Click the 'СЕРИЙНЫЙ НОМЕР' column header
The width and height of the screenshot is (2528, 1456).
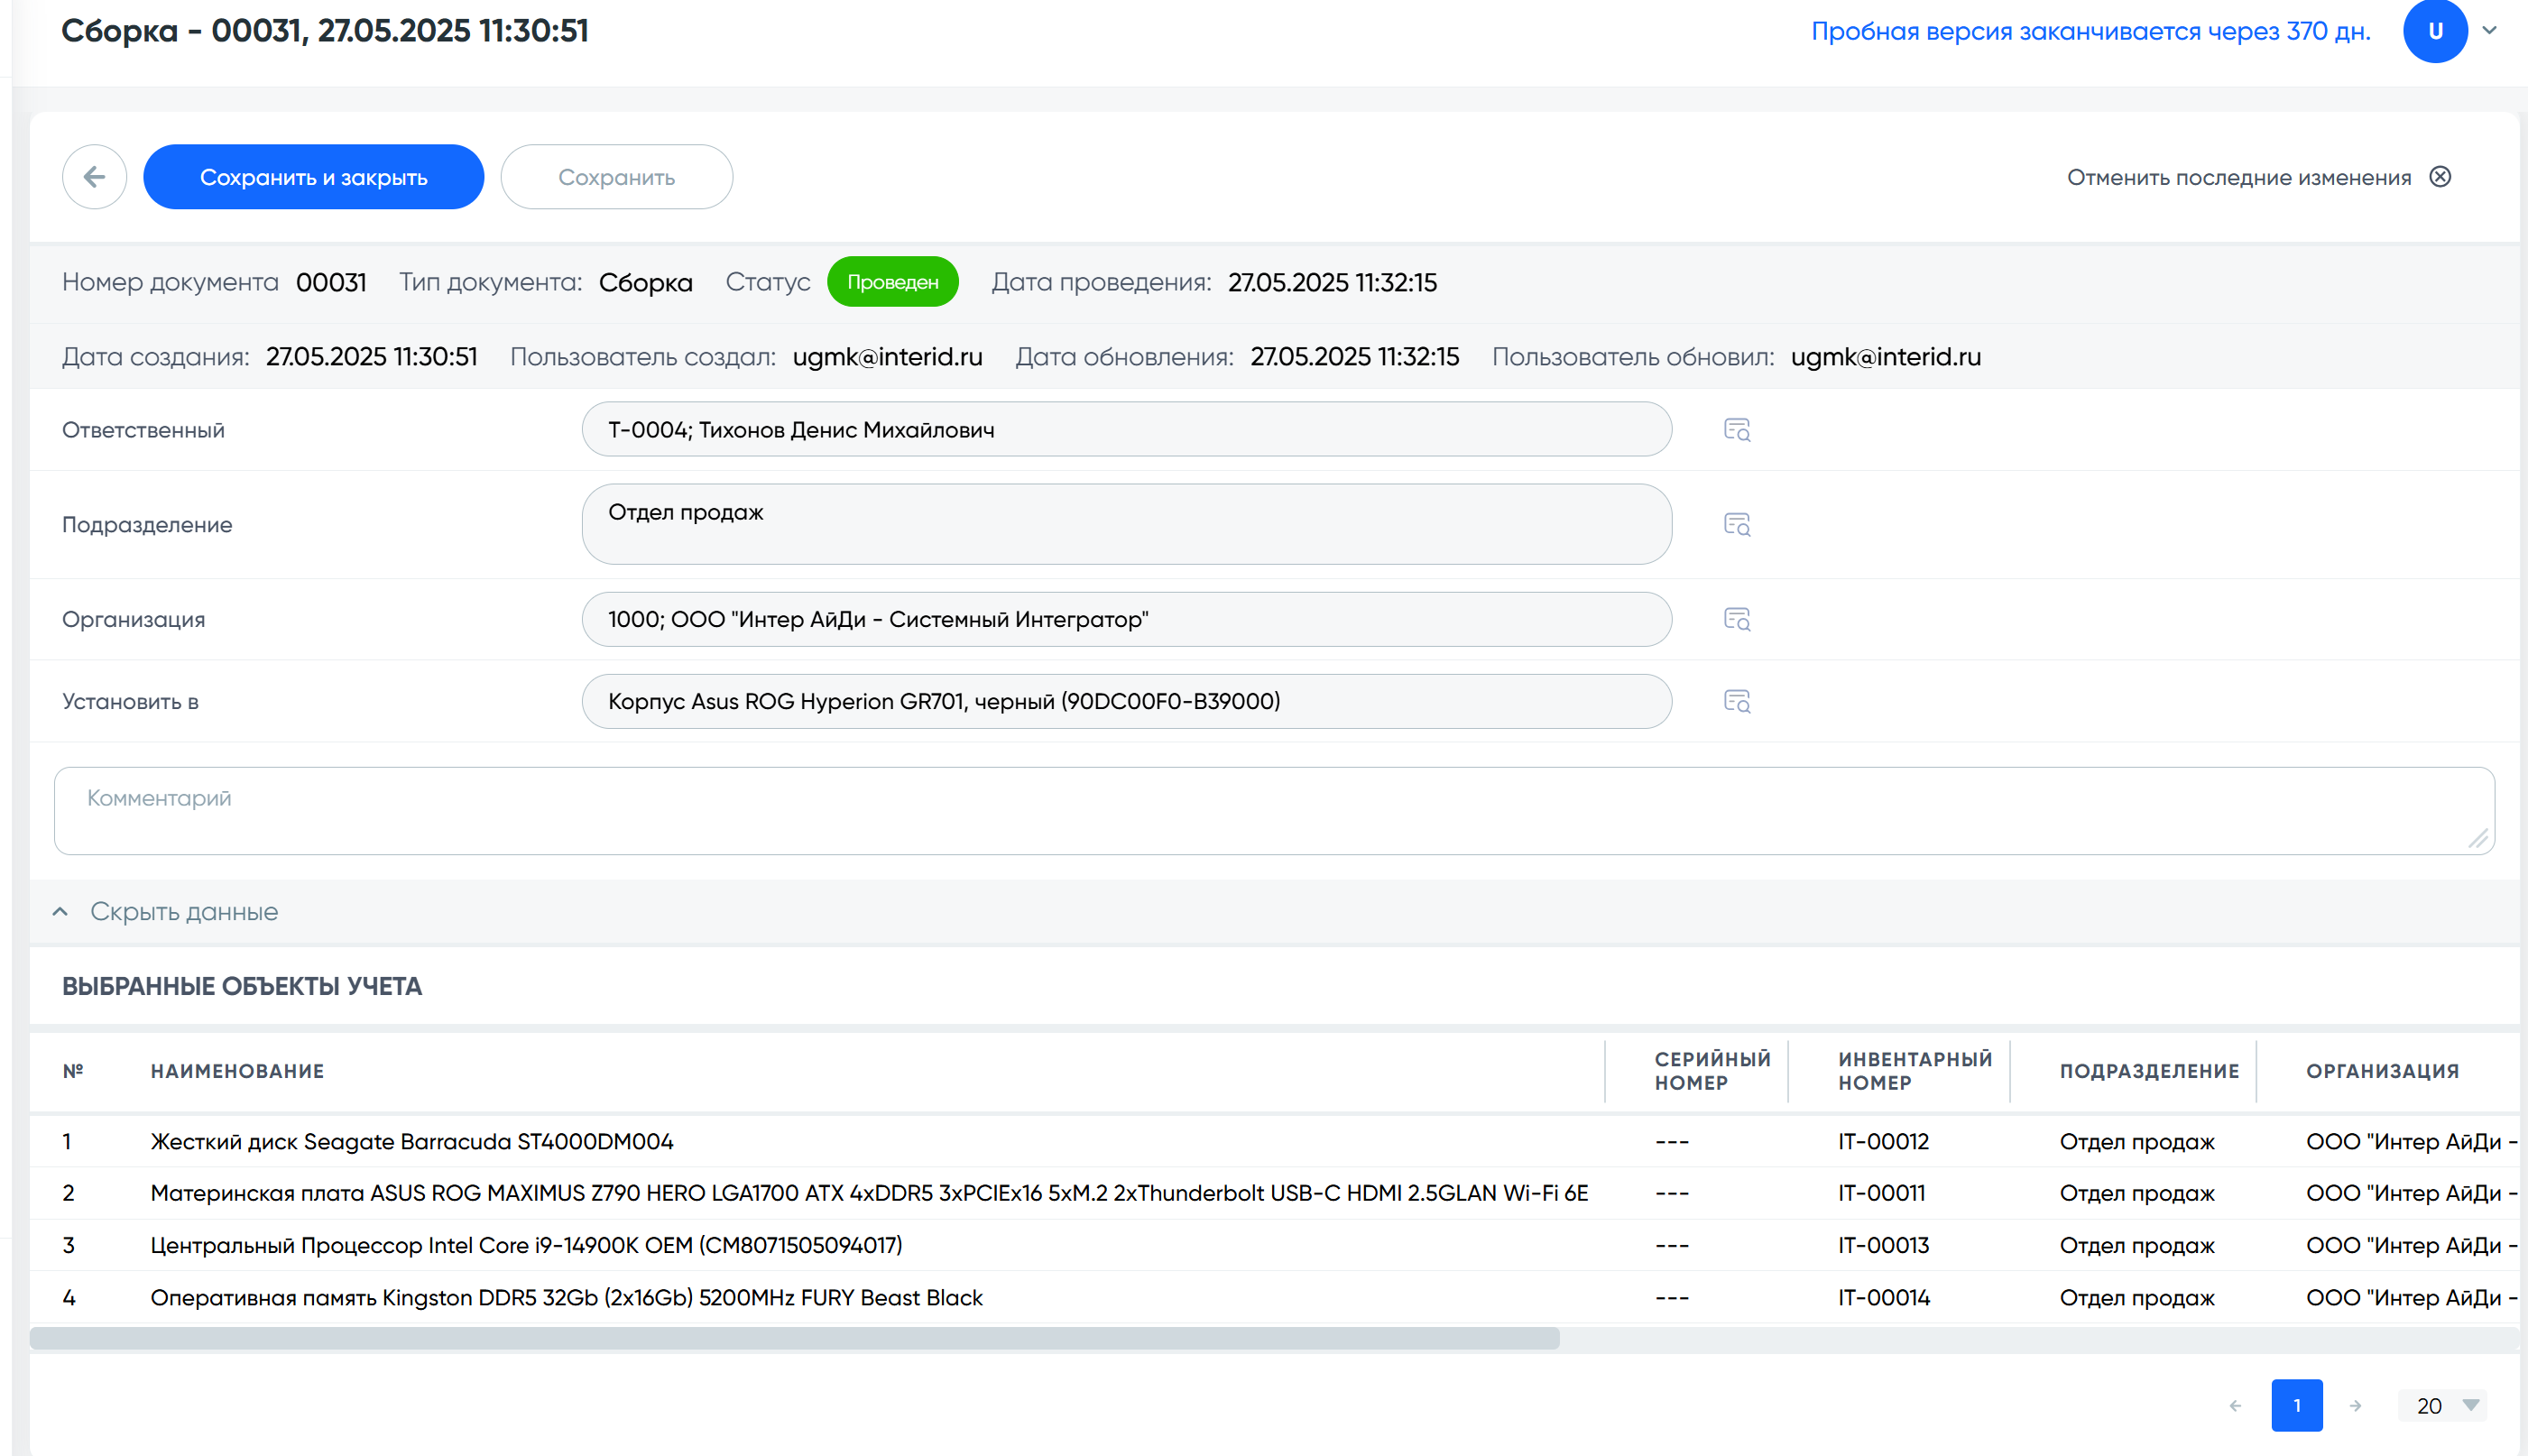pyautogui.click(x=1712, y=1071)
